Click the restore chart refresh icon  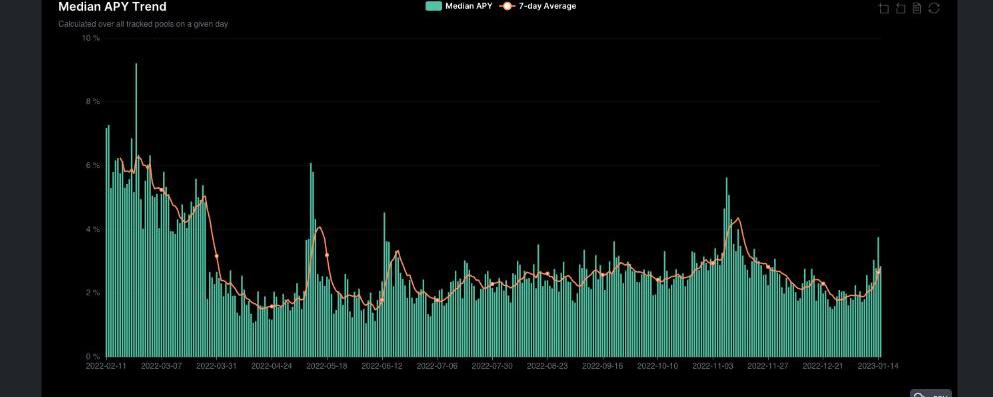pyautogui.click(x=934, y=8)
